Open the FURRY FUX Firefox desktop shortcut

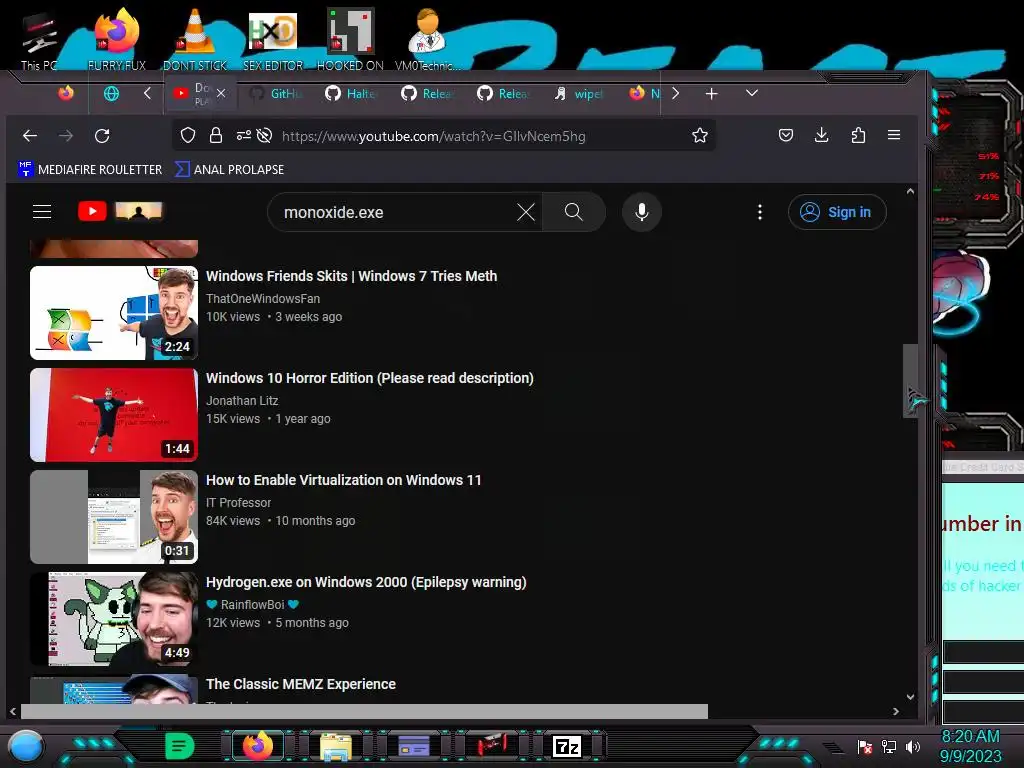[x=117, y=40]
